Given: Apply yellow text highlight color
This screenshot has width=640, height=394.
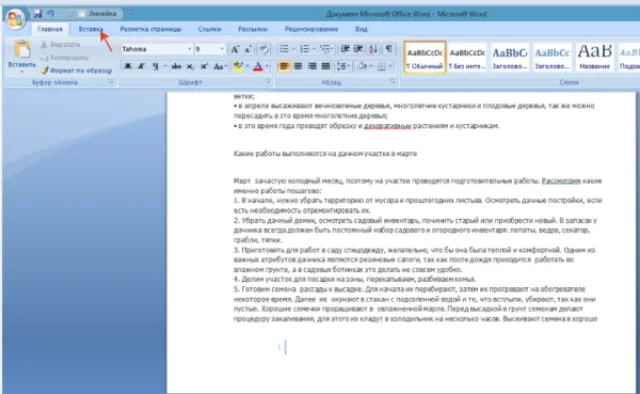Looking at the screenshot, I should tap(238, 66).
